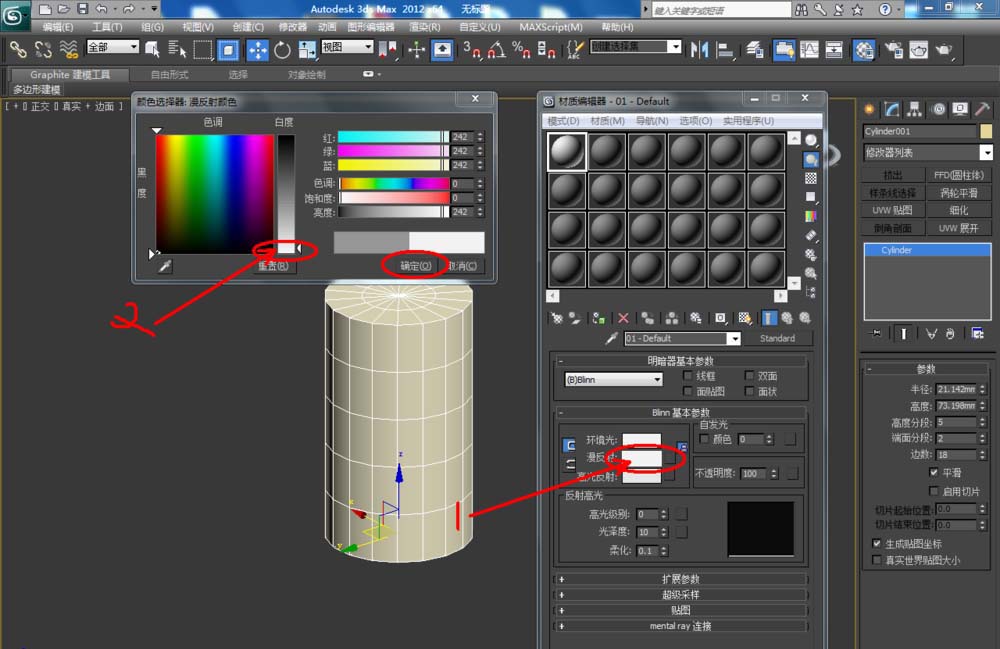1000x649 pixels.
Task: Choose the Select and Rotate tool
Action: (x=282, y=50)
